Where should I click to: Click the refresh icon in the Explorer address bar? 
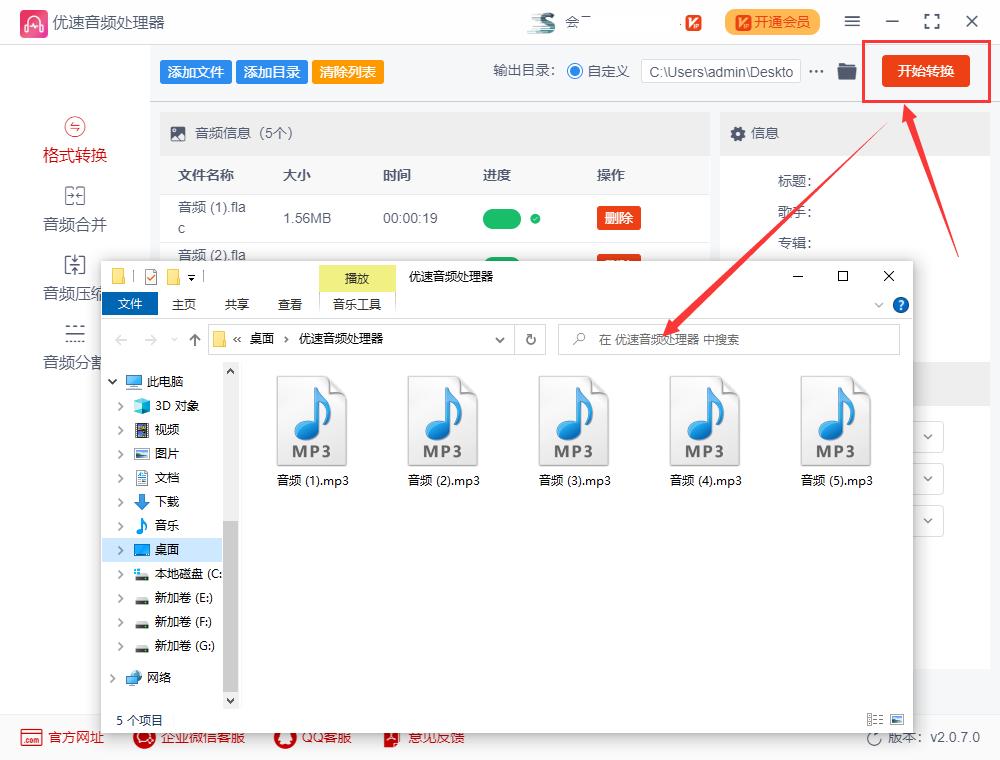coord(531,339)
